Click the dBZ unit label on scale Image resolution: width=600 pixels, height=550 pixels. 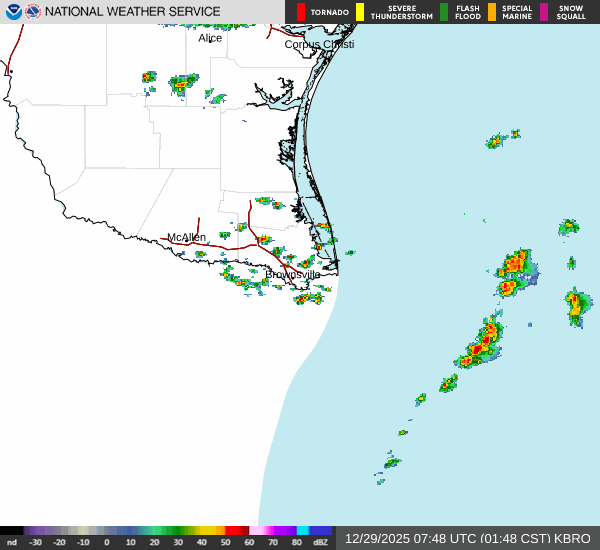click(x=320, y=542)
